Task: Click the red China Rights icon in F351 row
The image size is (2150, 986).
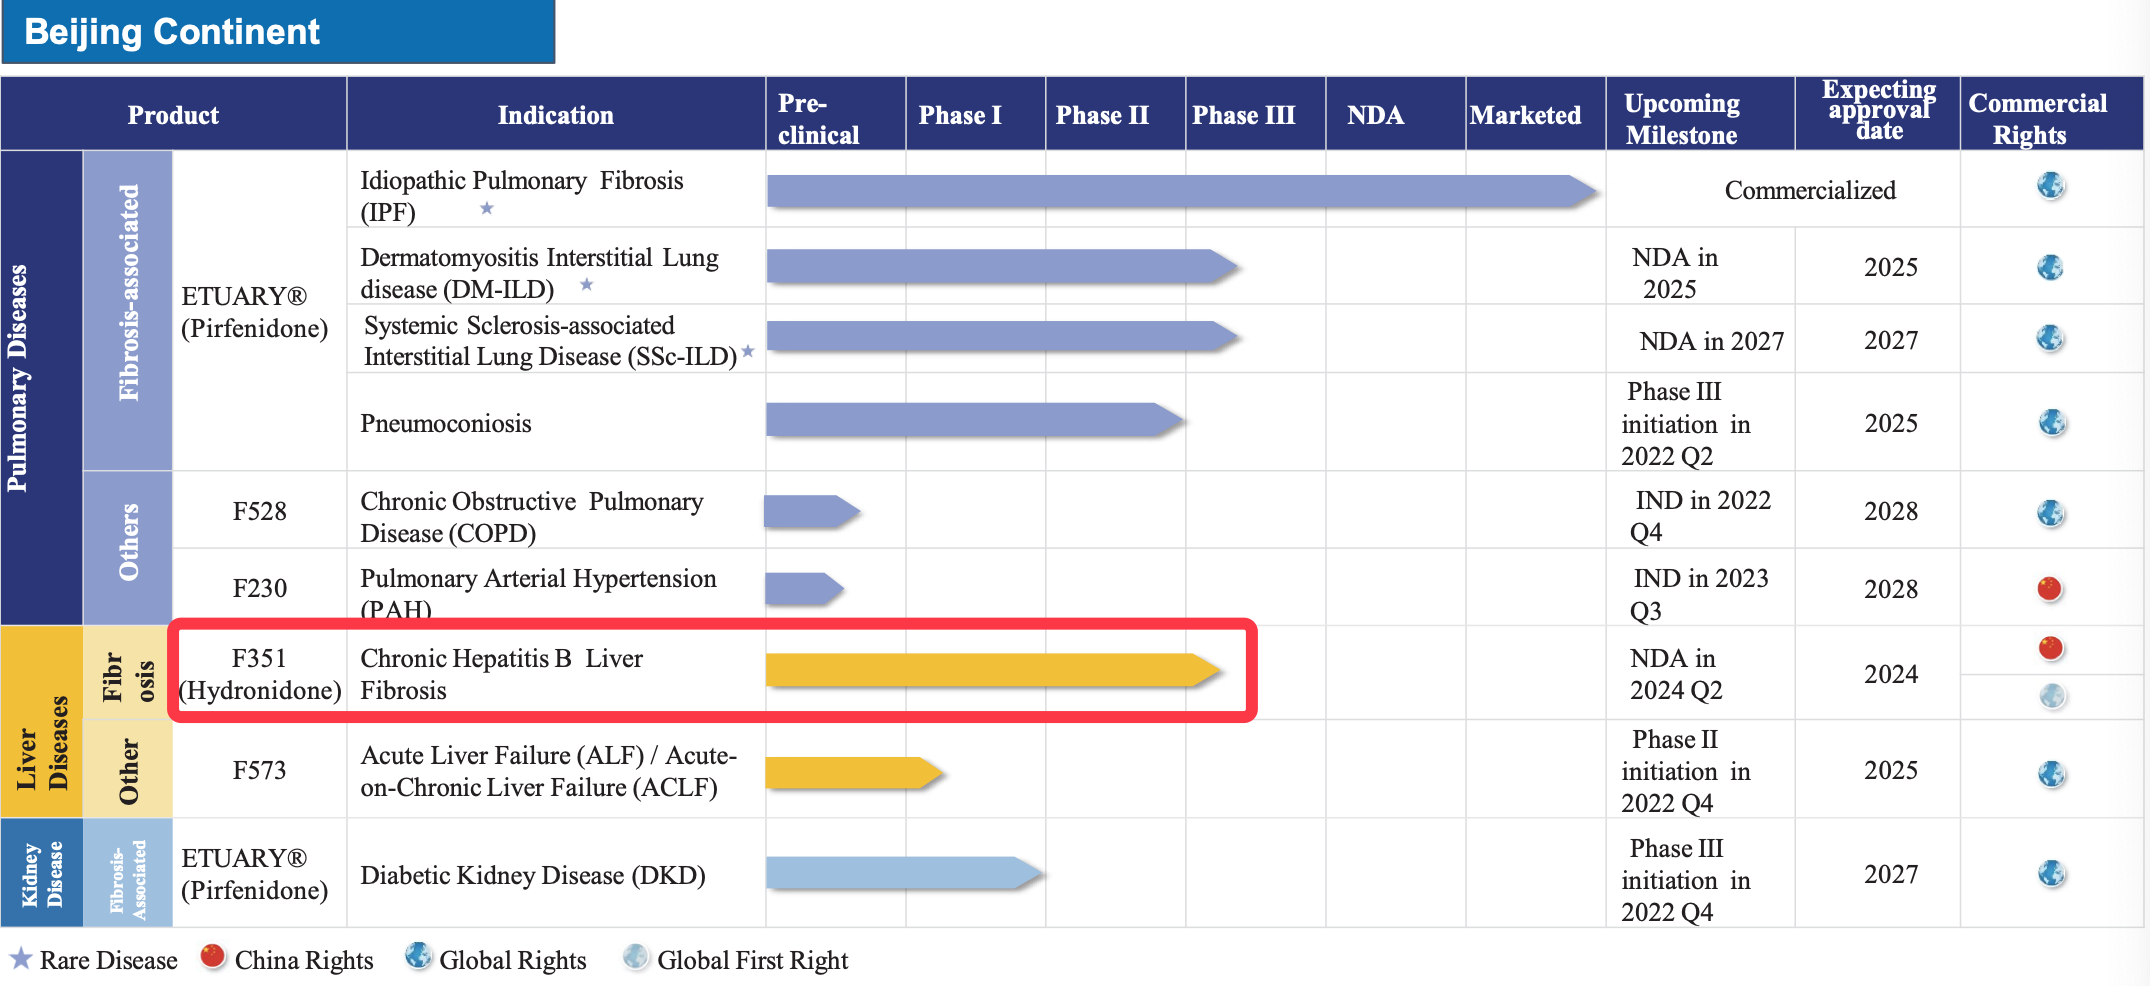Action: (x=2051, y=648)
